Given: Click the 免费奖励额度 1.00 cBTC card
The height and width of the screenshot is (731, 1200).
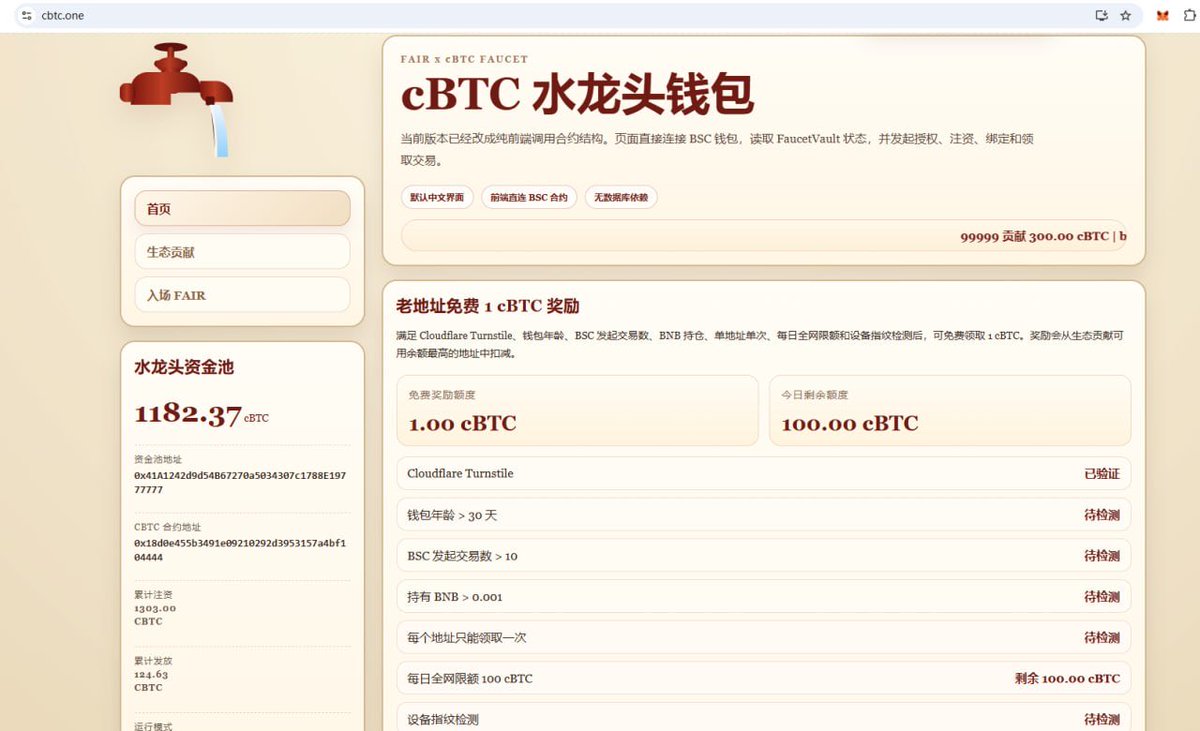Looking at the screenshot, I should point(577,410).
